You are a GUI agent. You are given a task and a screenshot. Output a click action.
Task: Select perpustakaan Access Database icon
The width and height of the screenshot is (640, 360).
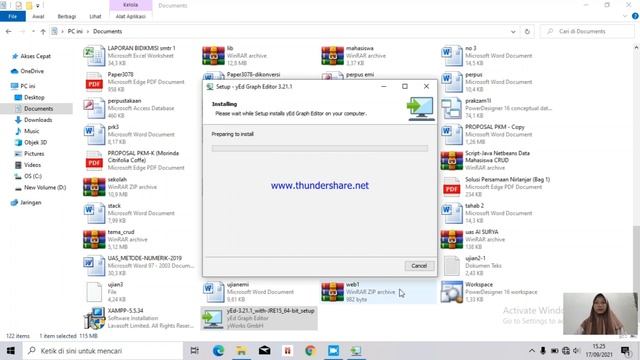tap(94, 109)
